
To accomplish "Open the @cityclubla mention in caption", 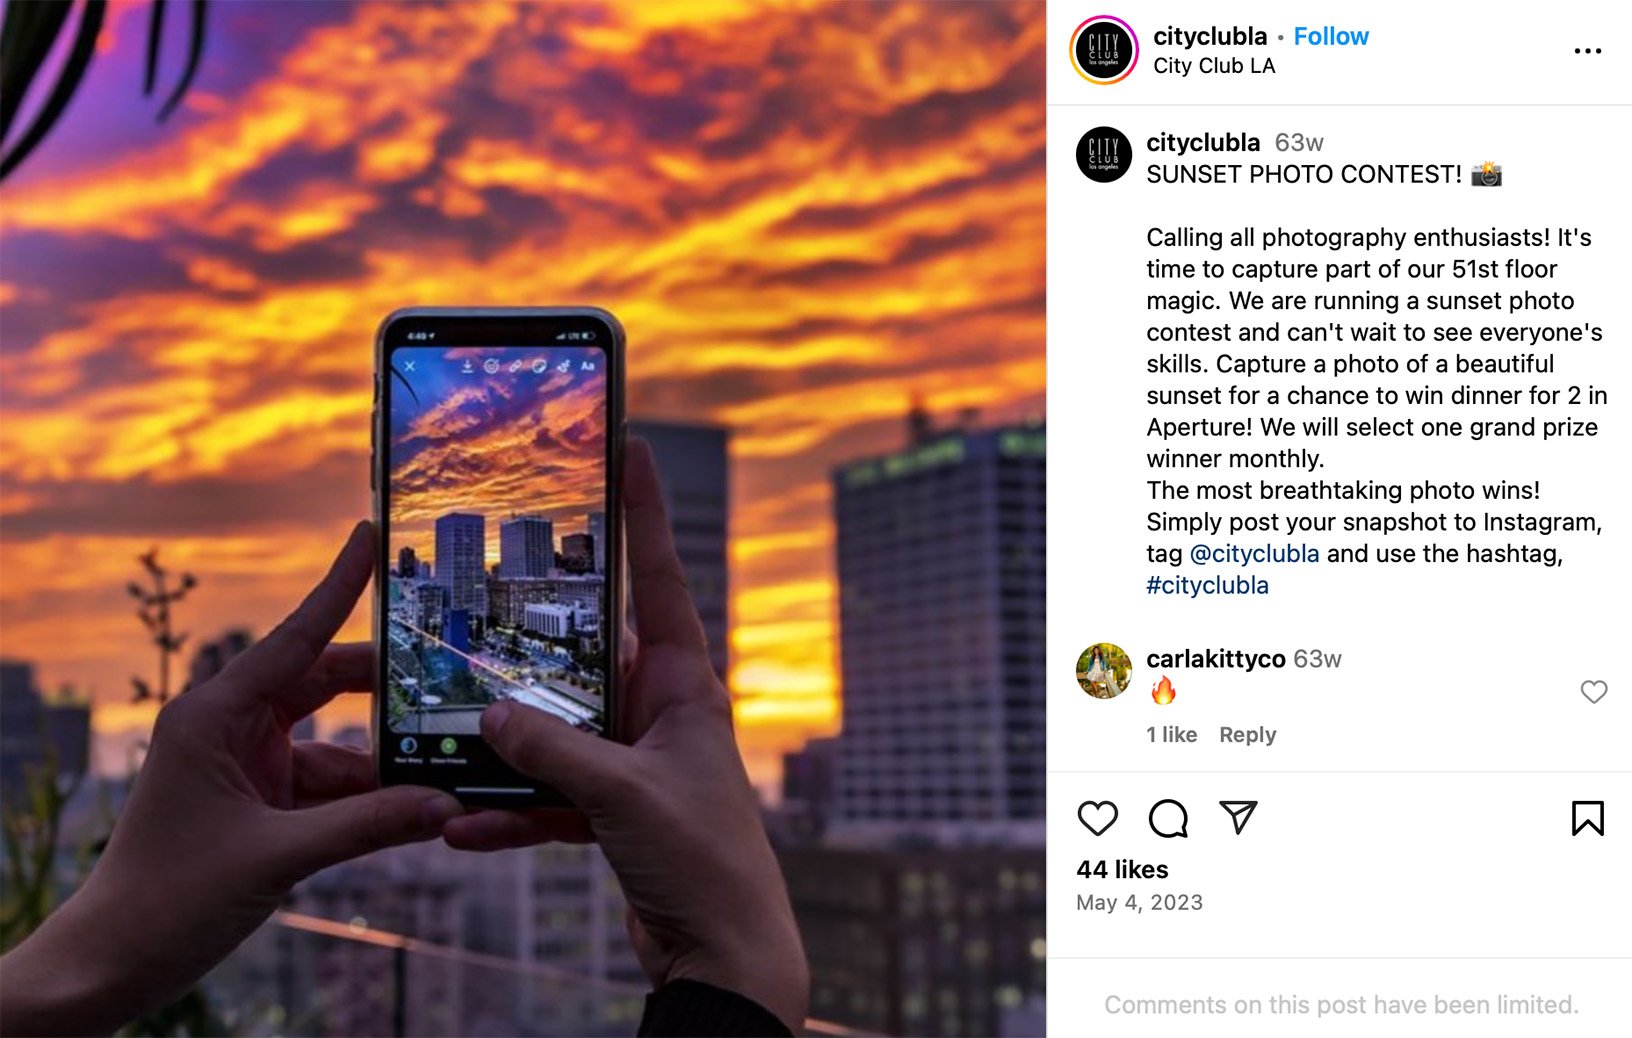I will (1254, 554).
